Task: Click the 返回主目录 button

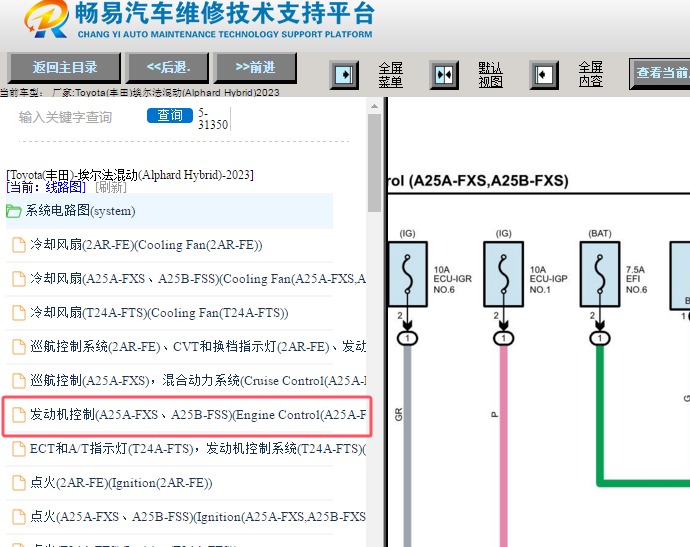Action: [x=64, y=68]
